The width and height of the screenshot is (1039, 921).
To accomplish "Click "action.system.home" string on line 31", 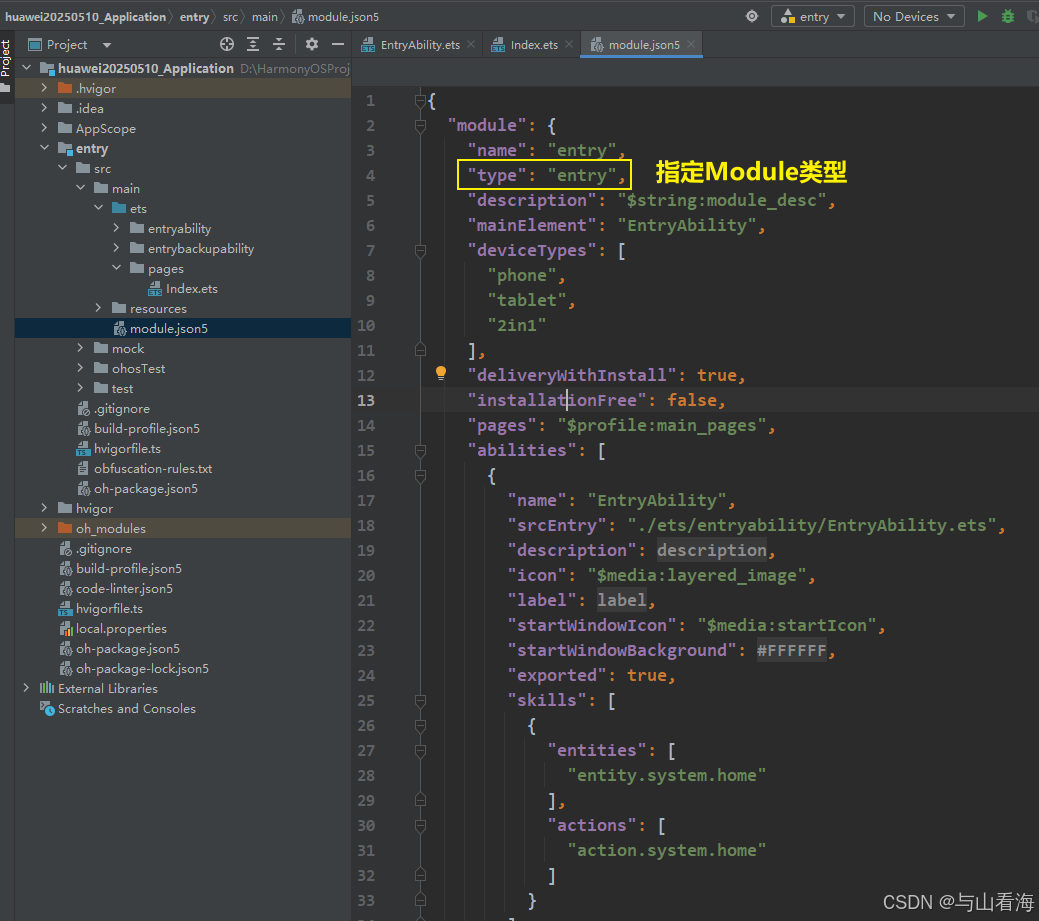I will pyautogui.click(x=667, y=850).
